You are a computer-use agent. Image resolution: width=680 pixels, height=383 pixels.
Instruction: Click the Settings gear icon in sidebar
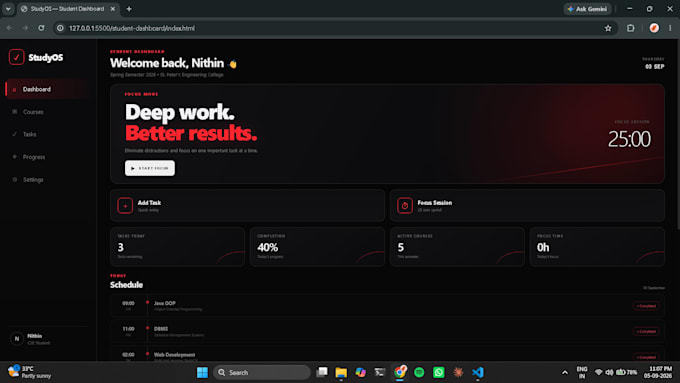15,179
